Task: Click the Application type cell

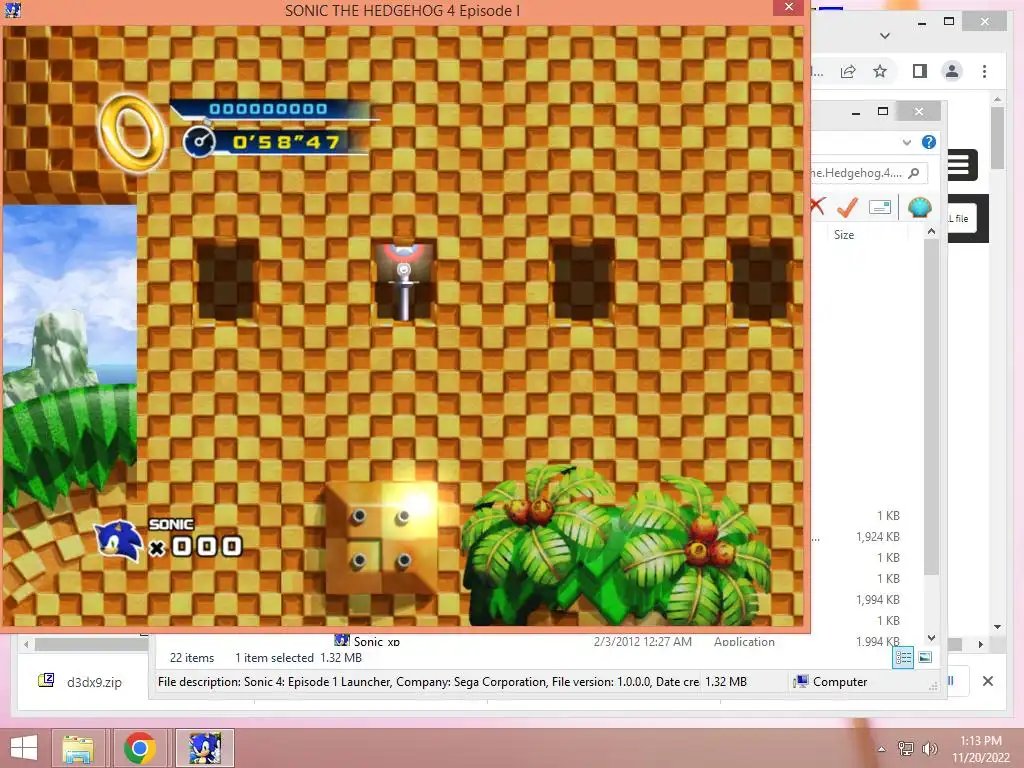Action: click(x=744, y=641)
